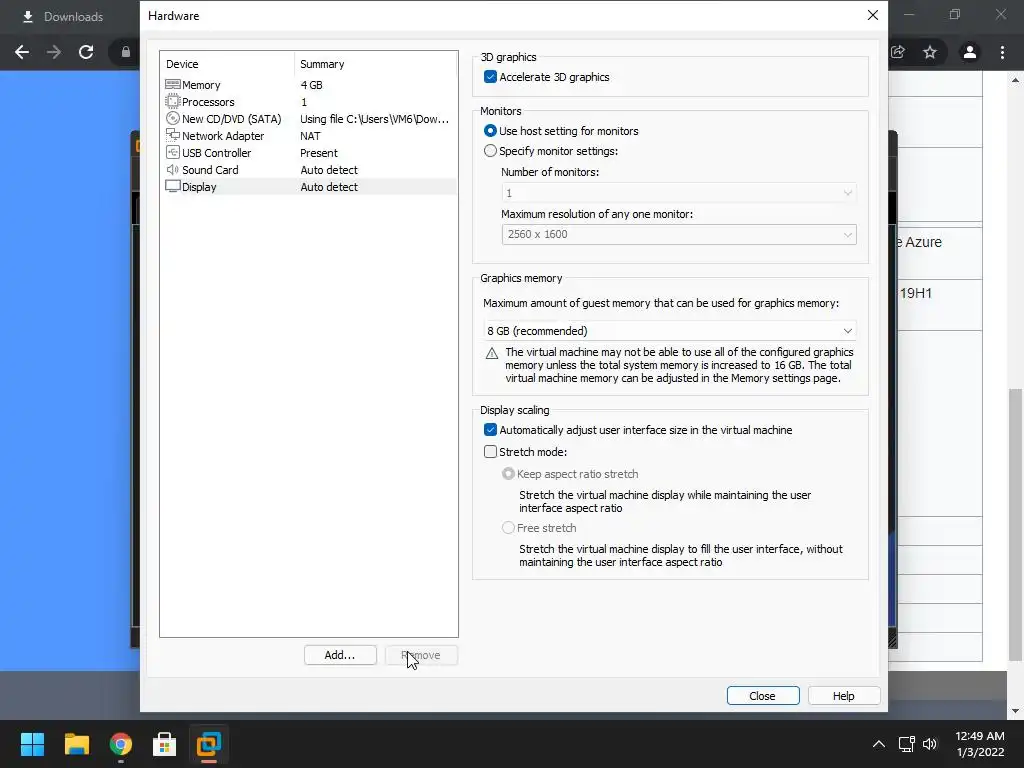Image resolution: width=1024 pixels, height=768 pixels.
Task: Click the Chrome page vertical scrollbar thumb
Action: (x=1015, y=525)
